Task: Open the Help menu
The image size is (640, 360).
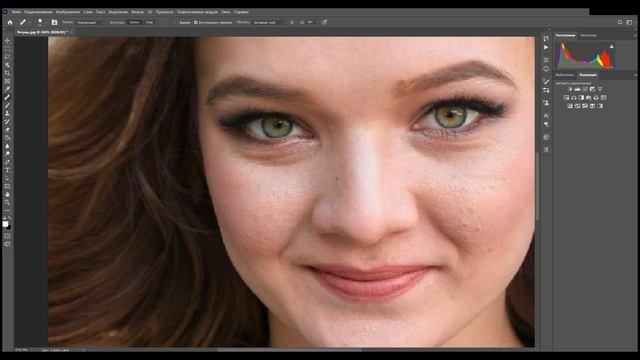Action: (241, 12)
